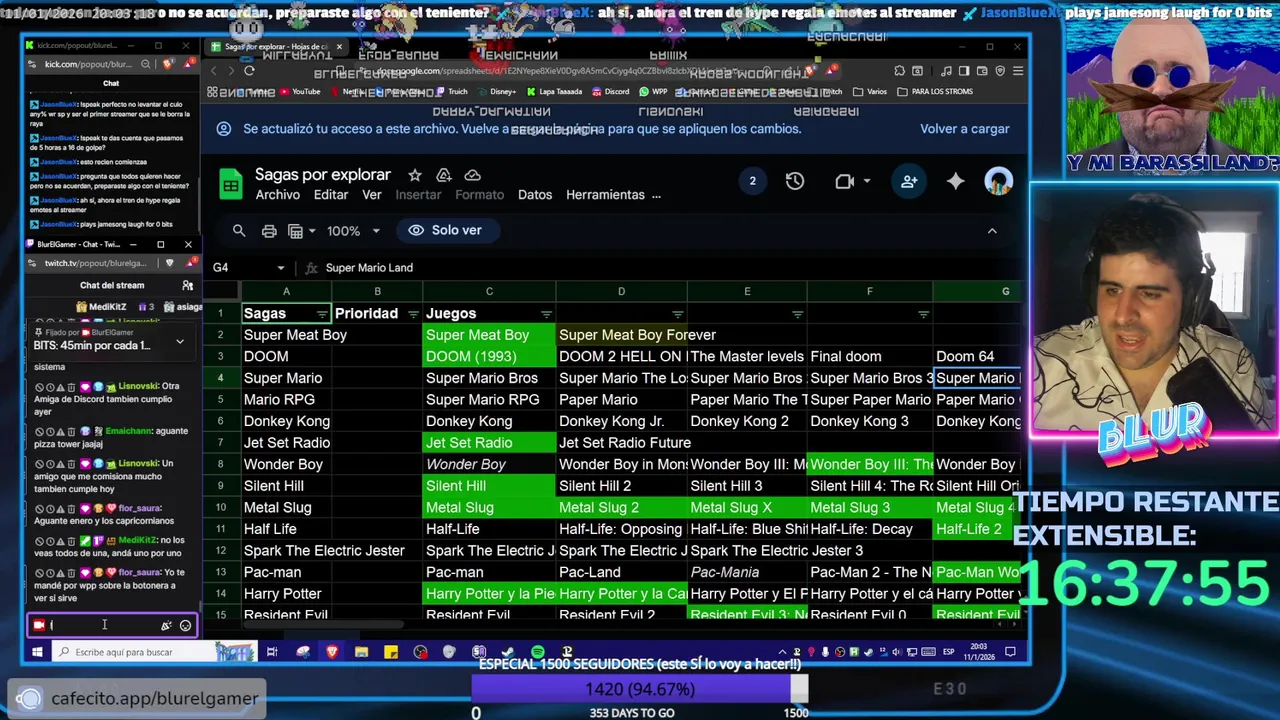The height and width of the screenshot is (720, 1280).
Task: Open the Google account avatar
Action: (999, 181)
